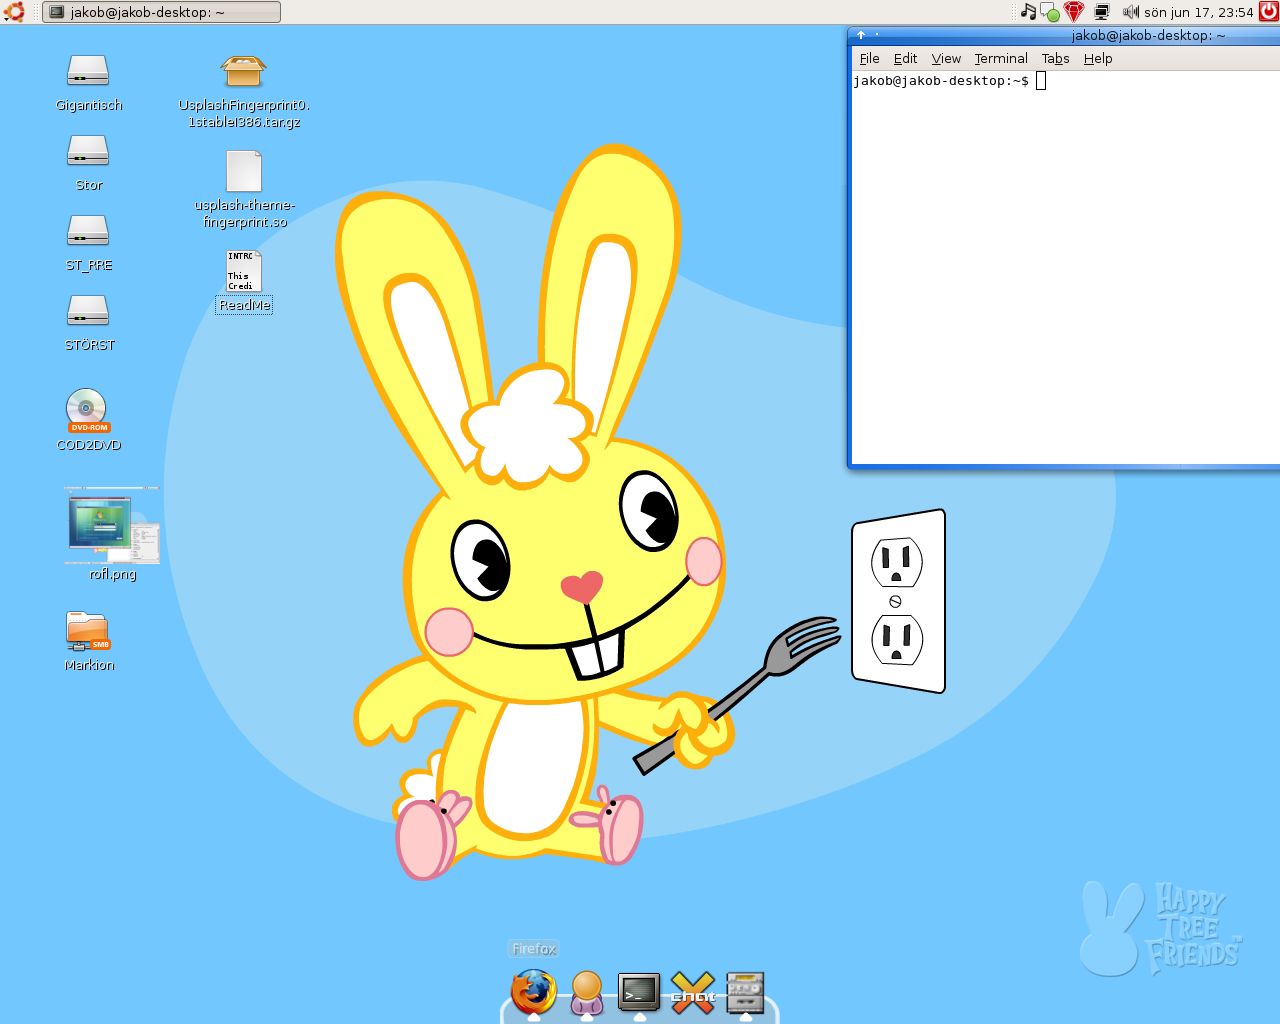Click the chat status tray icon with green dot

tap(1050, 12)
